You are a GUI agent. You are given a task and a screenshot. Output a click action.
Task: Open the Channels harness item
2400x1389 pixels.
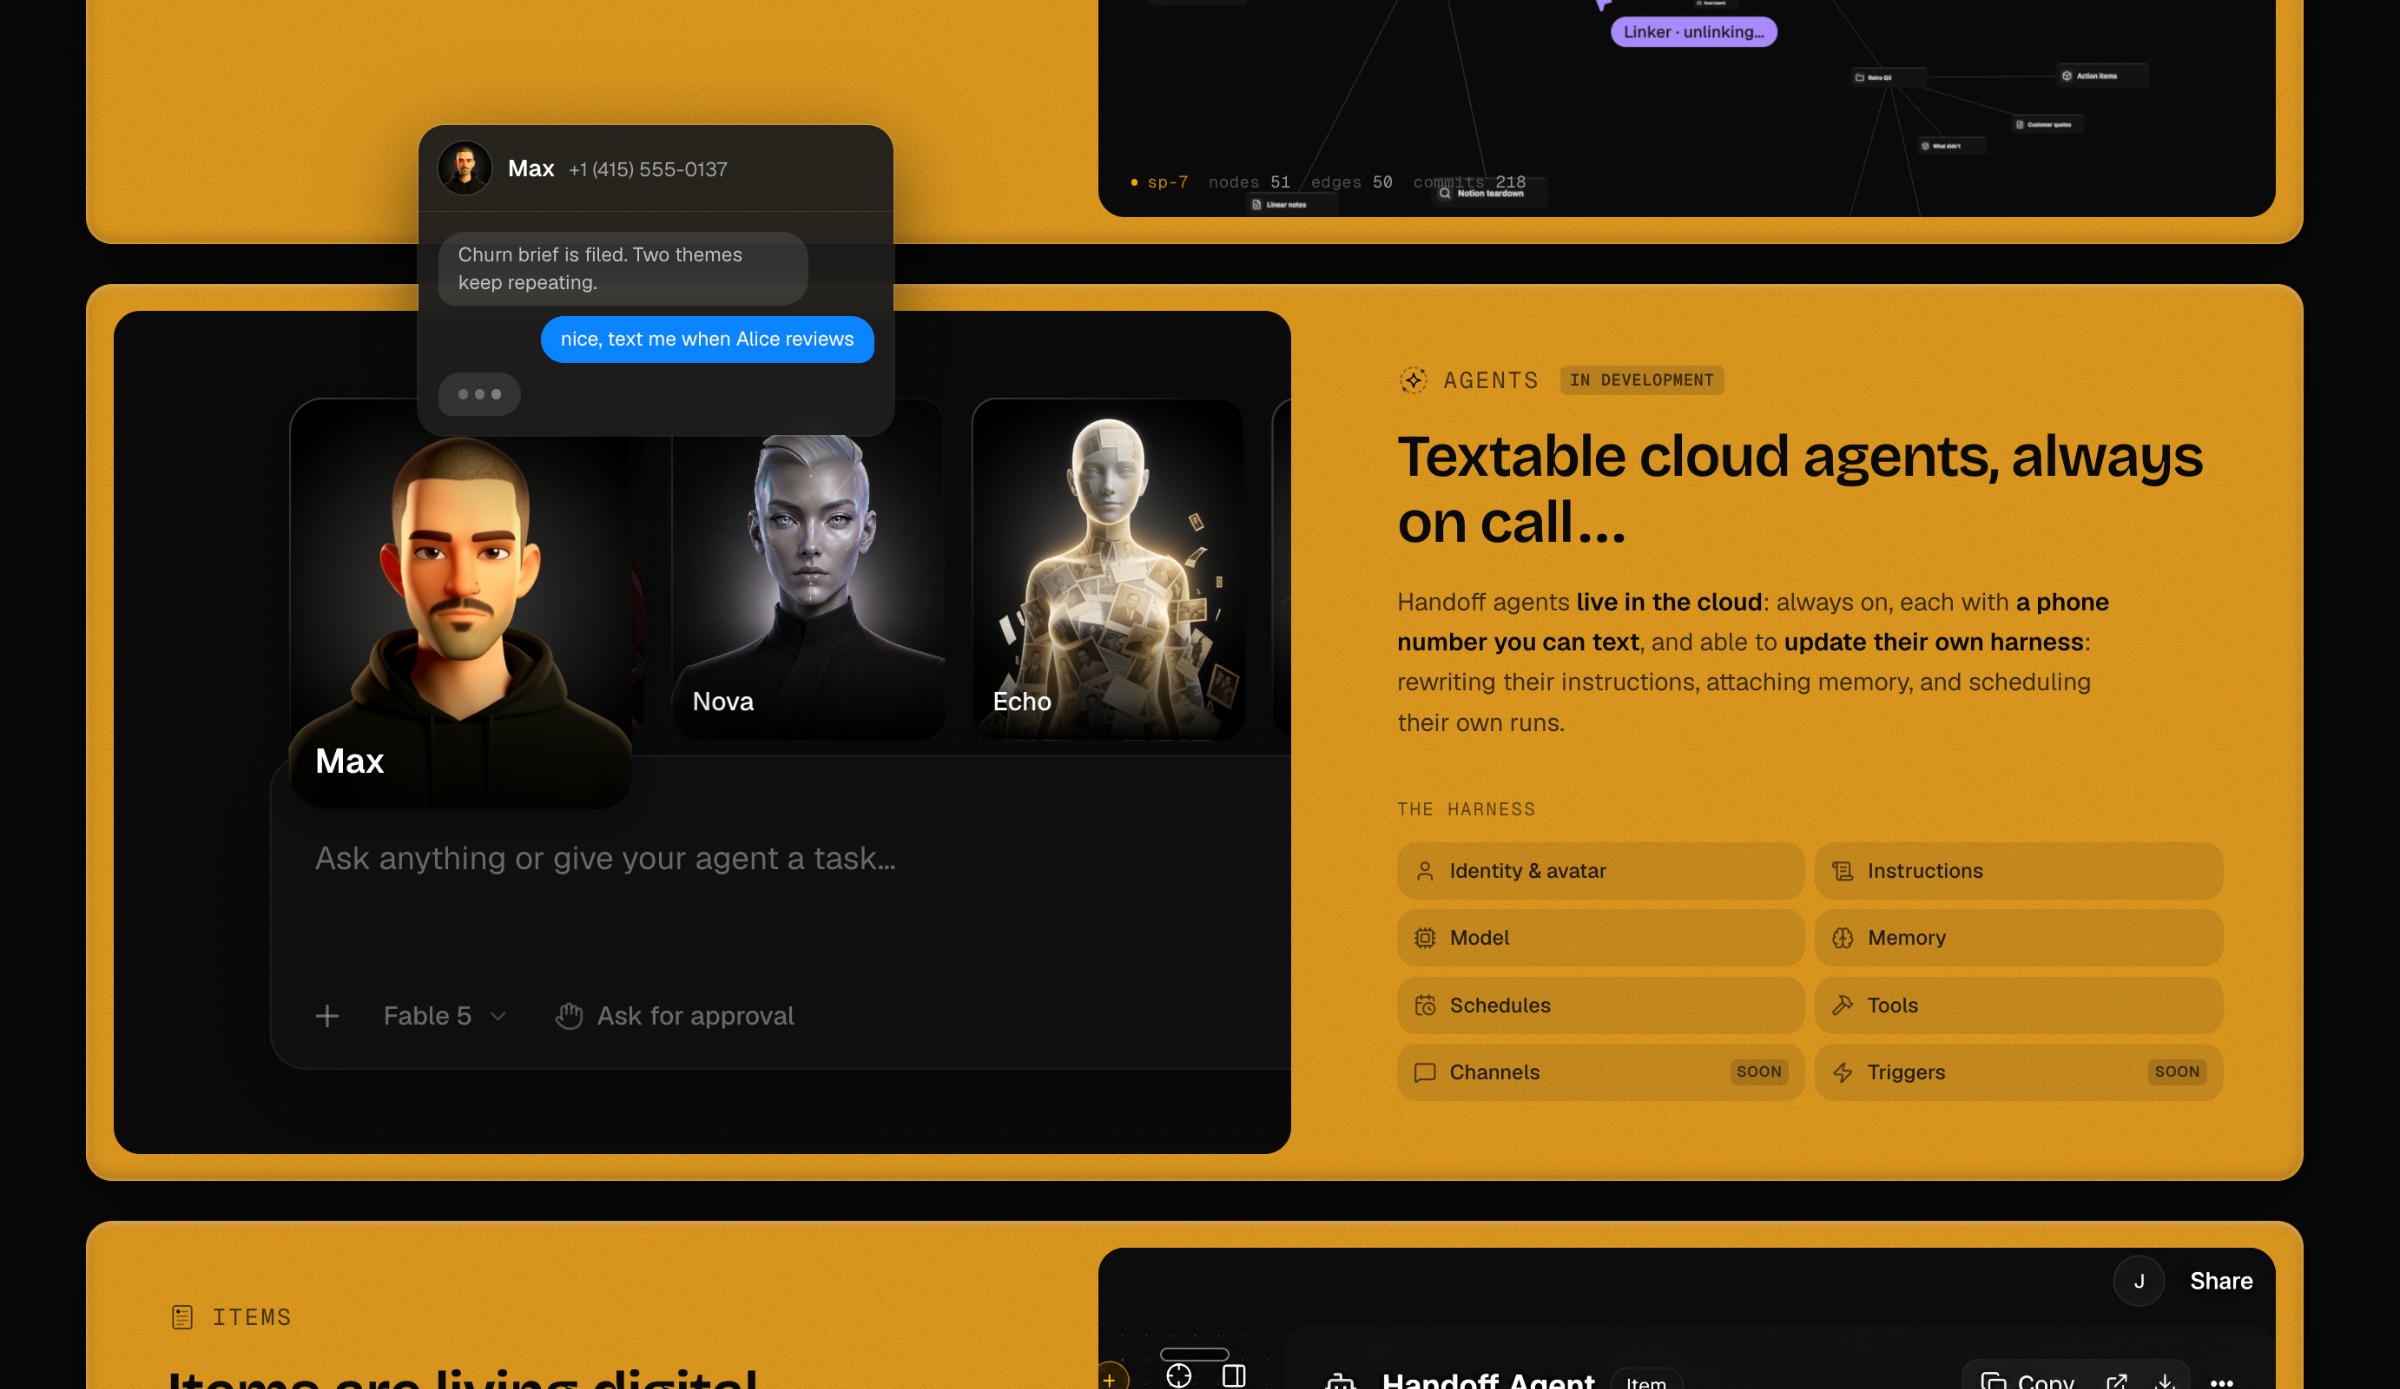(x=1600, y=1072)
